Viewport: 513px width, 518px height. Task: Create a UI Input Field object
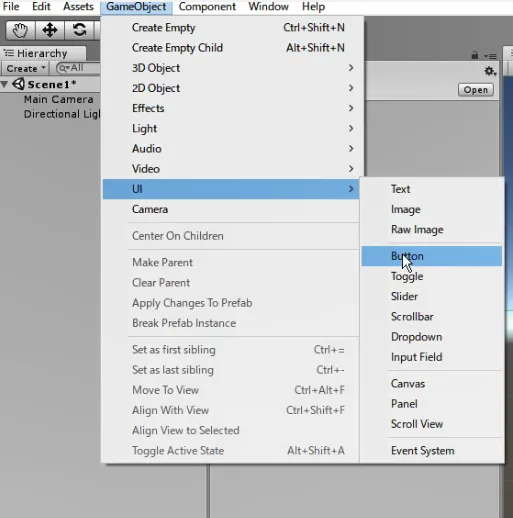pyautogui.click(x=432, y=357)
